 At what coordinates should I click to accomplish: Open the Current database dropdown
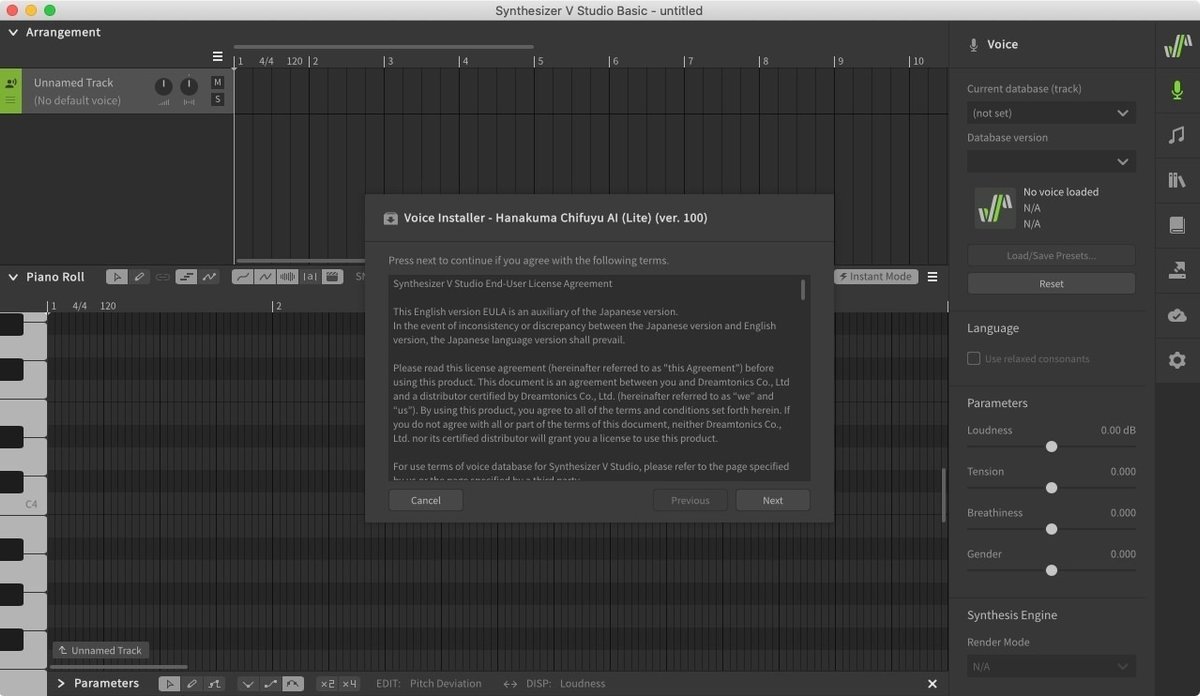(x=1050, y=112)
